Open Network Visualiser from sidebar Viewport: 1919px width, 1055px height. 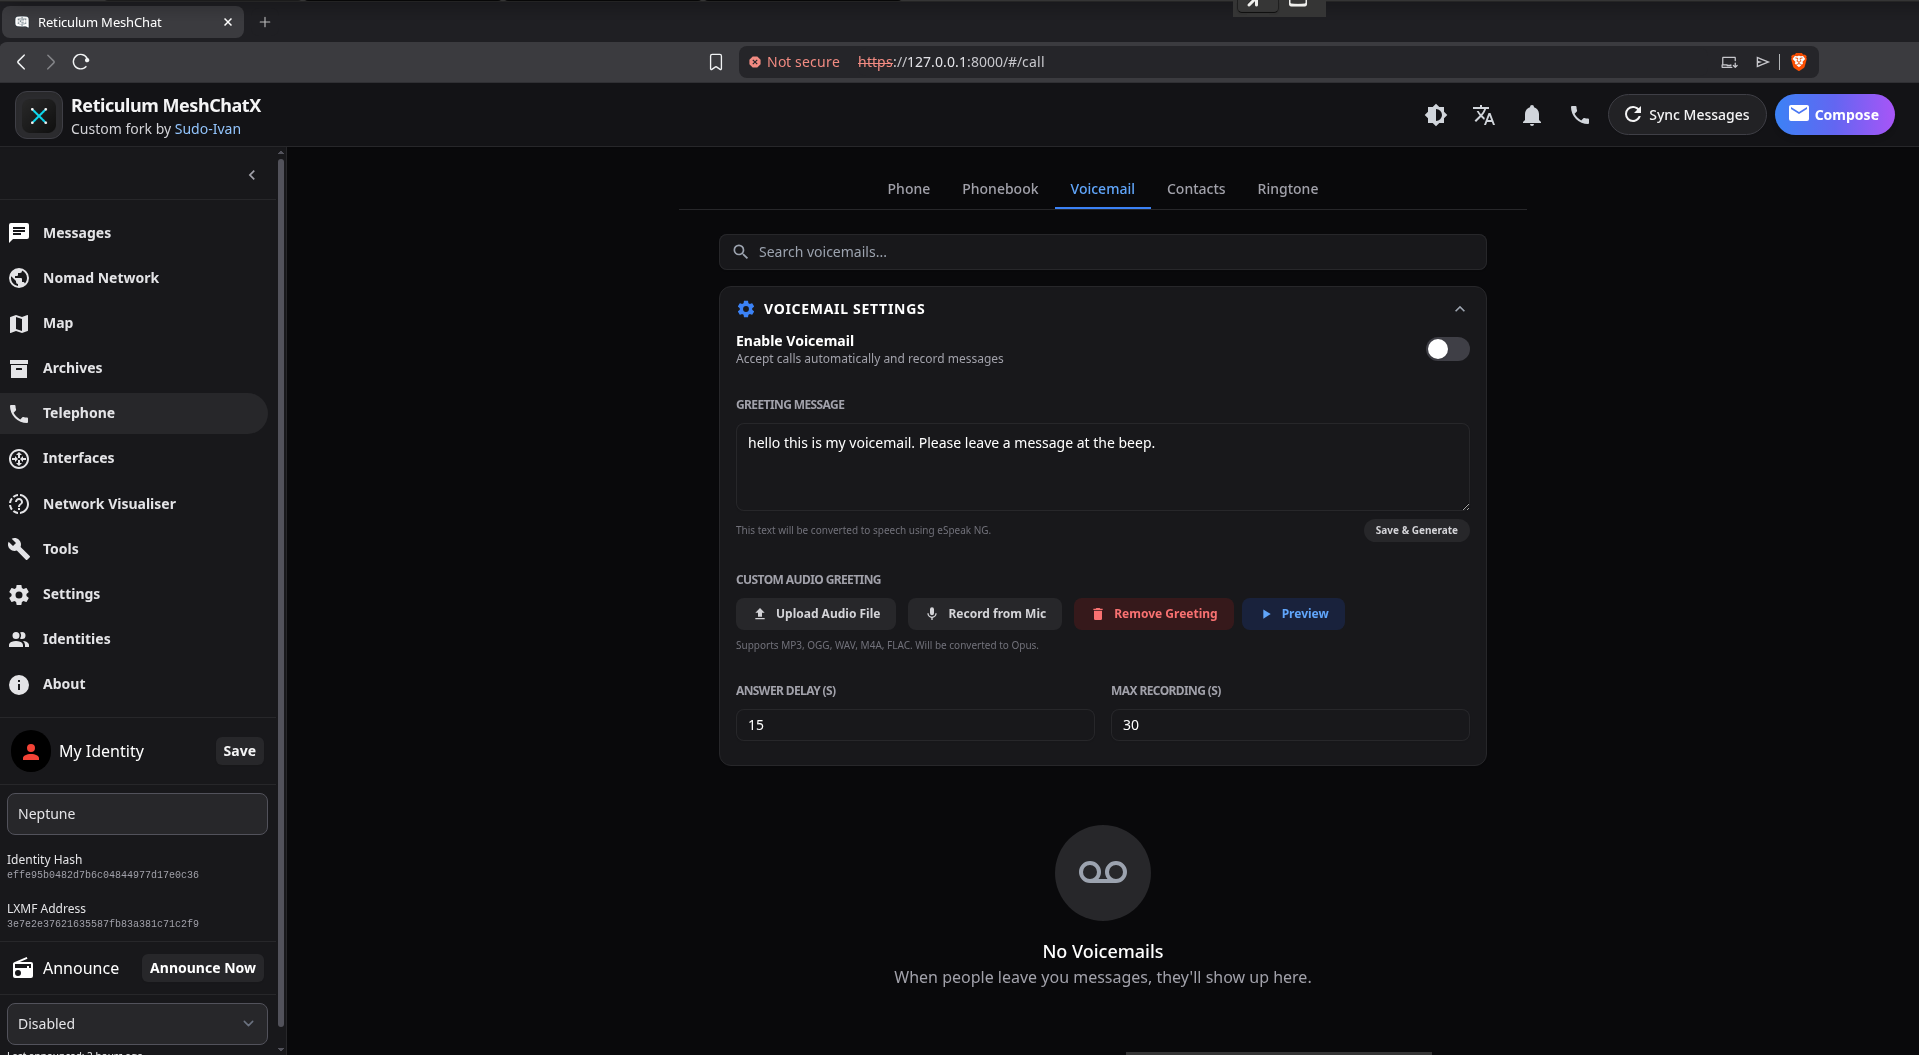point(109,504)
